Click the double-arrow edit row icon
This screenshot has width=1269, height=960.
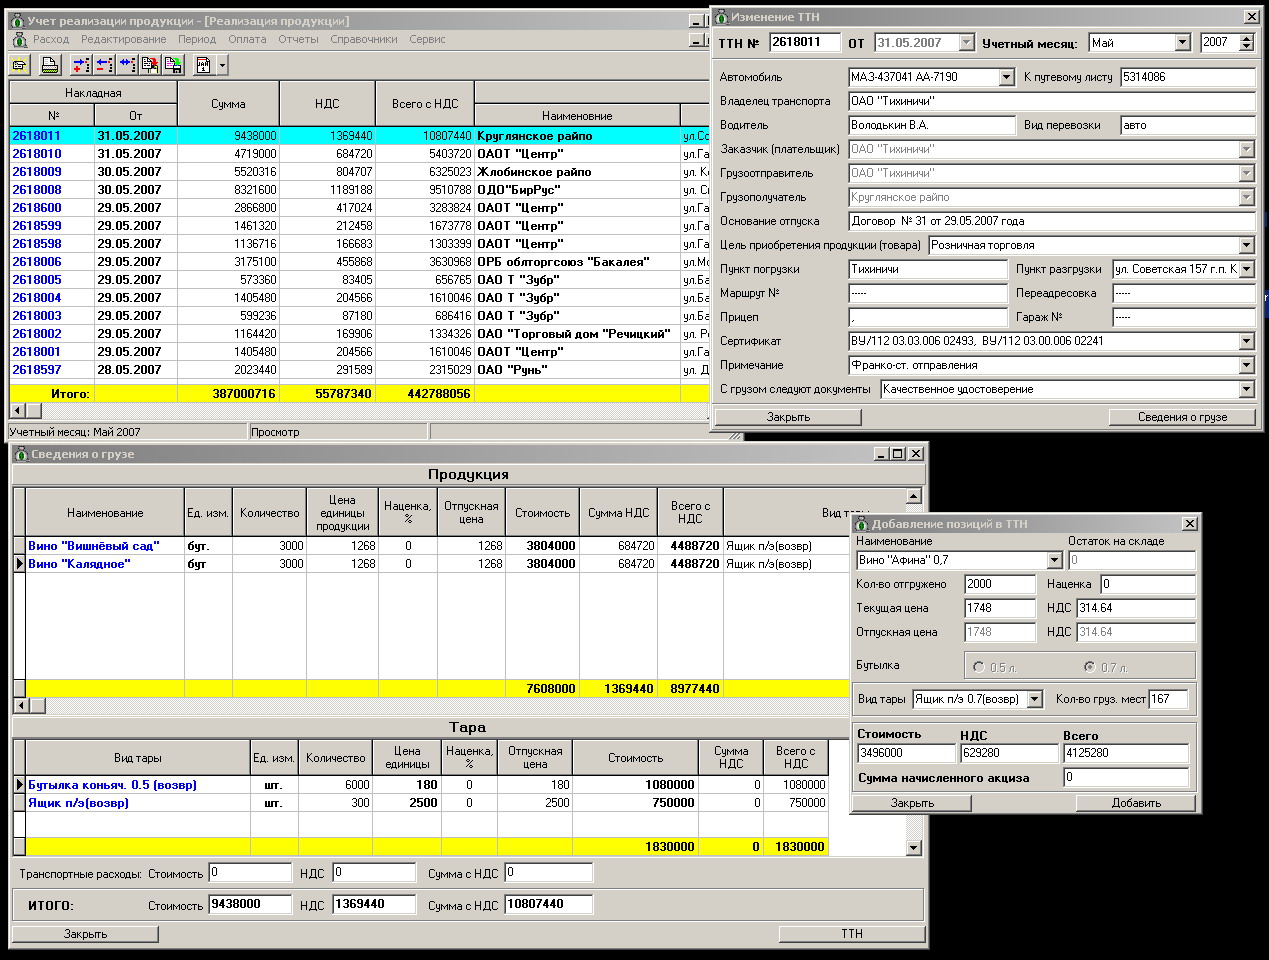pyautogui.click(x=127, y=66)
